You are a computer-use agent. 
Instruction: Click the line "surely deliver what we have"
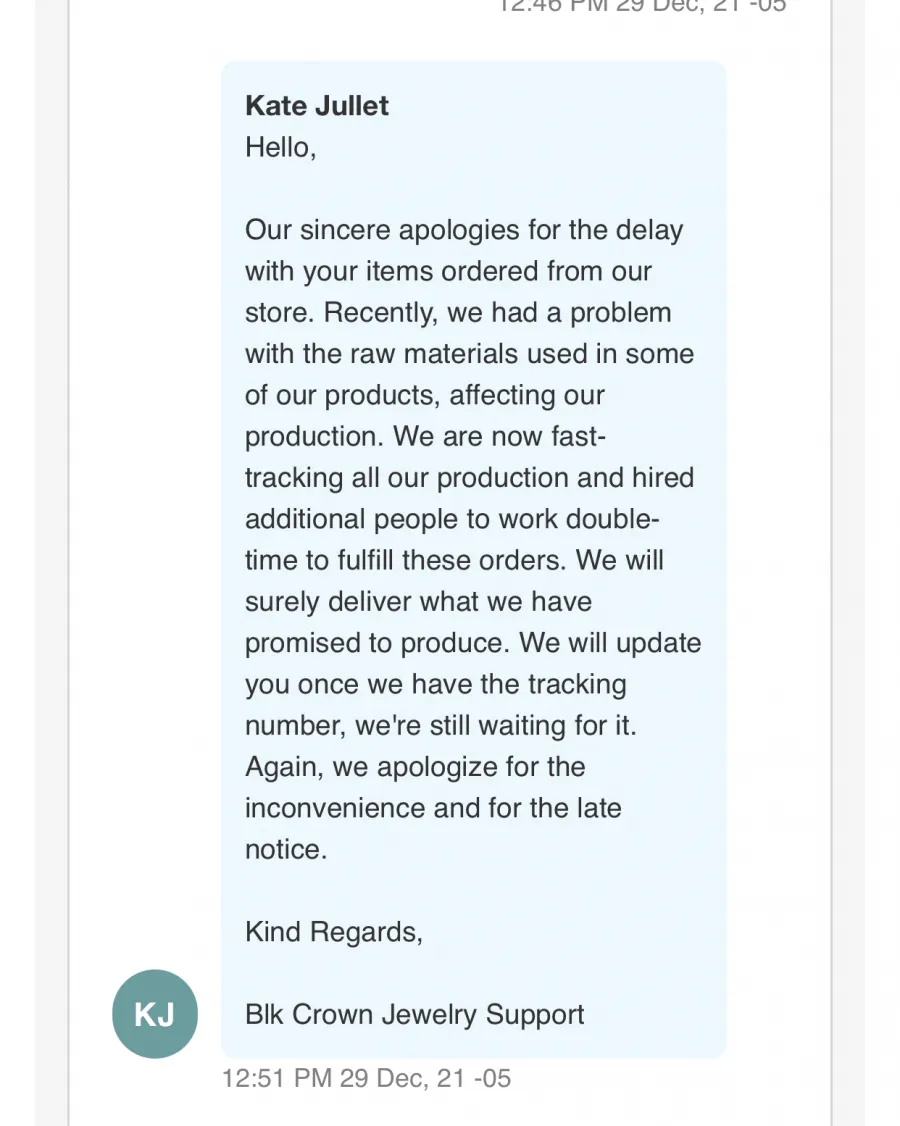(419, 602)
